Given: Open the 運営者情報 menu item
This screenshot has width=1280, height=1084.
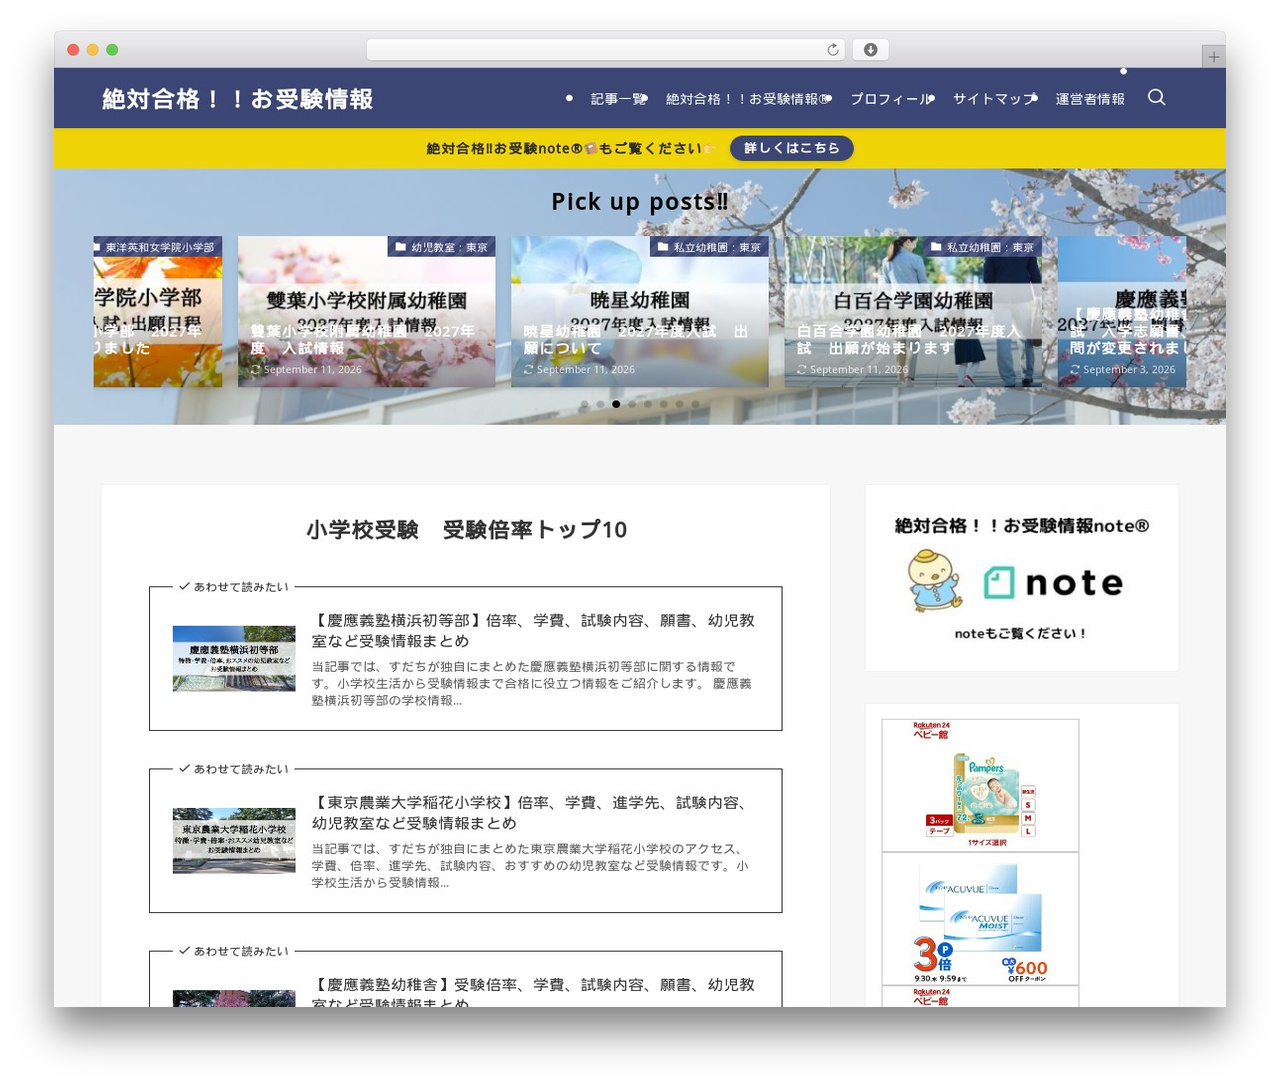Looking at the screenshot, I should click(x=1090, y=99).
